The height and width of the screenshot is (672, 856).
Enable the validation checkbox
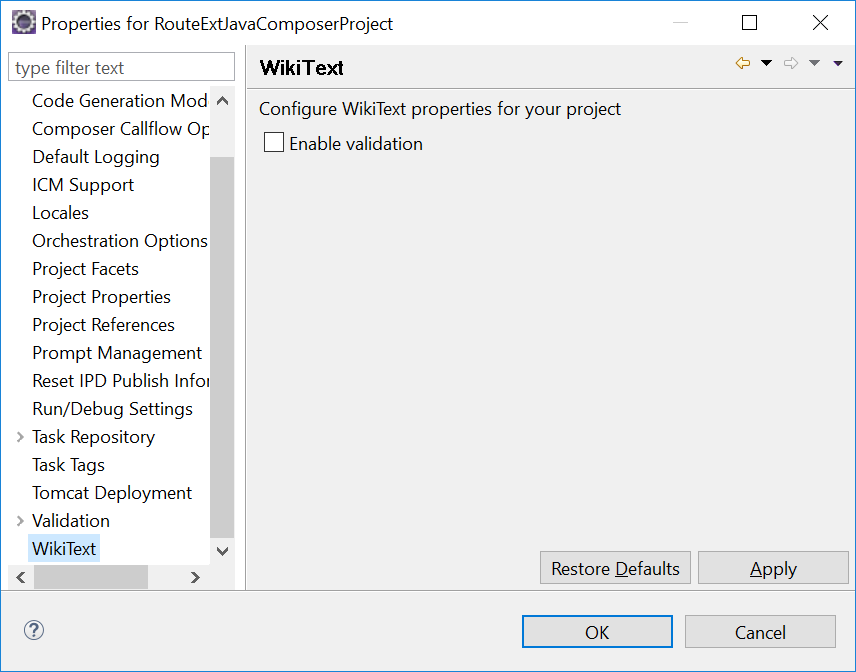[x=274, y=142]
